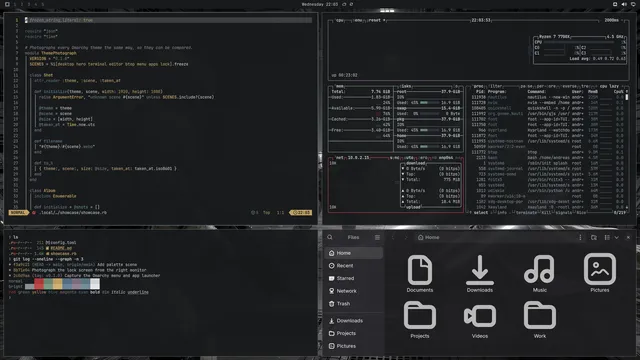The width and height of the screenshot is (640, 360).
Task: Open the Files hamburger menu
Action: coord(377,237)
